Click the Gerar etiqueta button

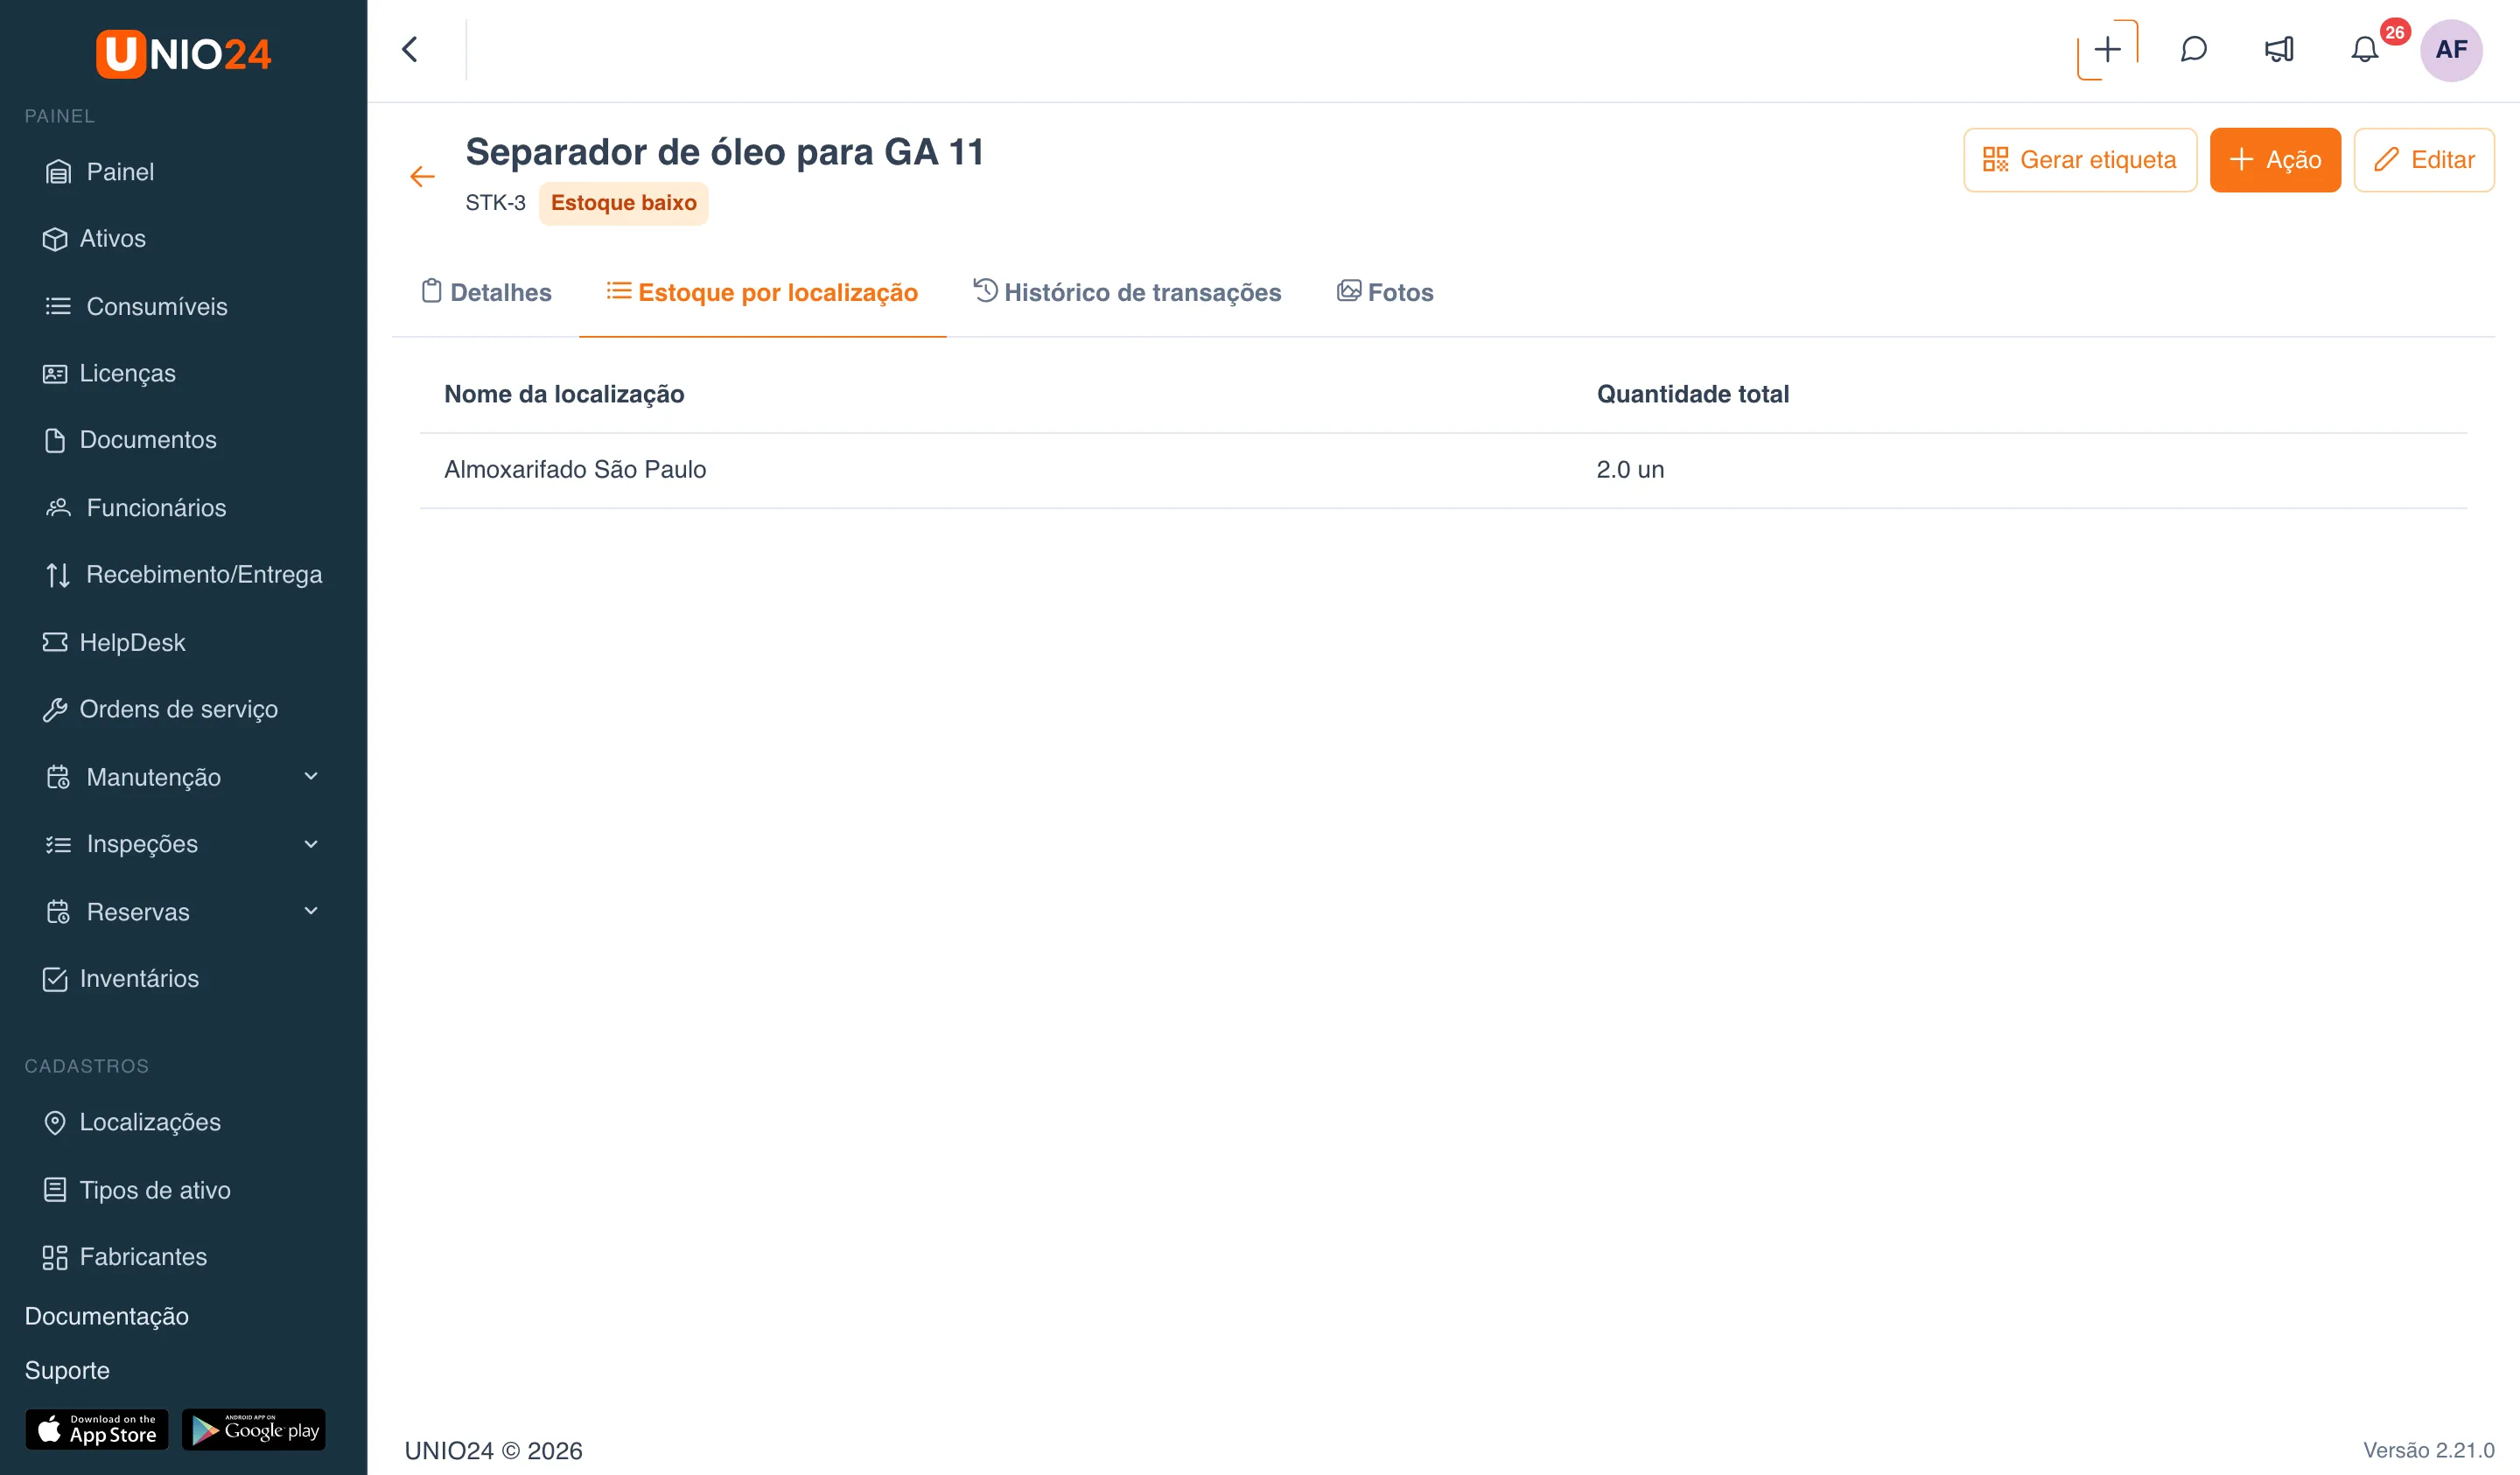(x=2080, y=160)
